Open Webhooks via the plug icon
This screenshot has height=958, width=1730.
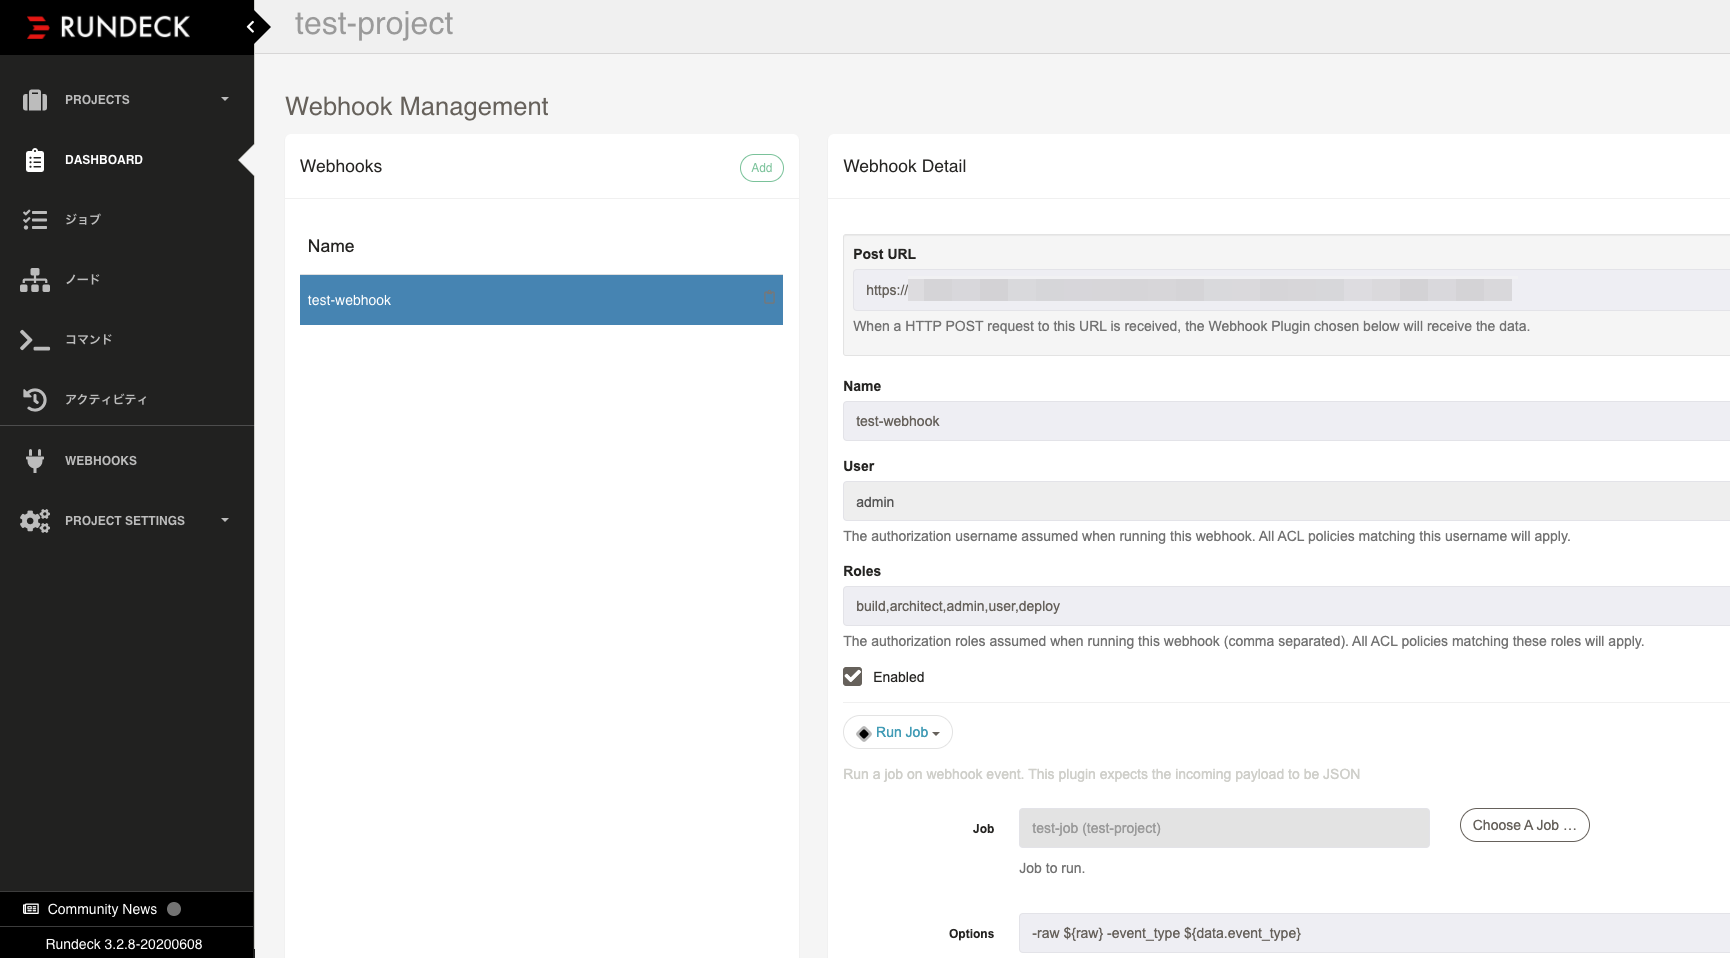pos(35,461)
